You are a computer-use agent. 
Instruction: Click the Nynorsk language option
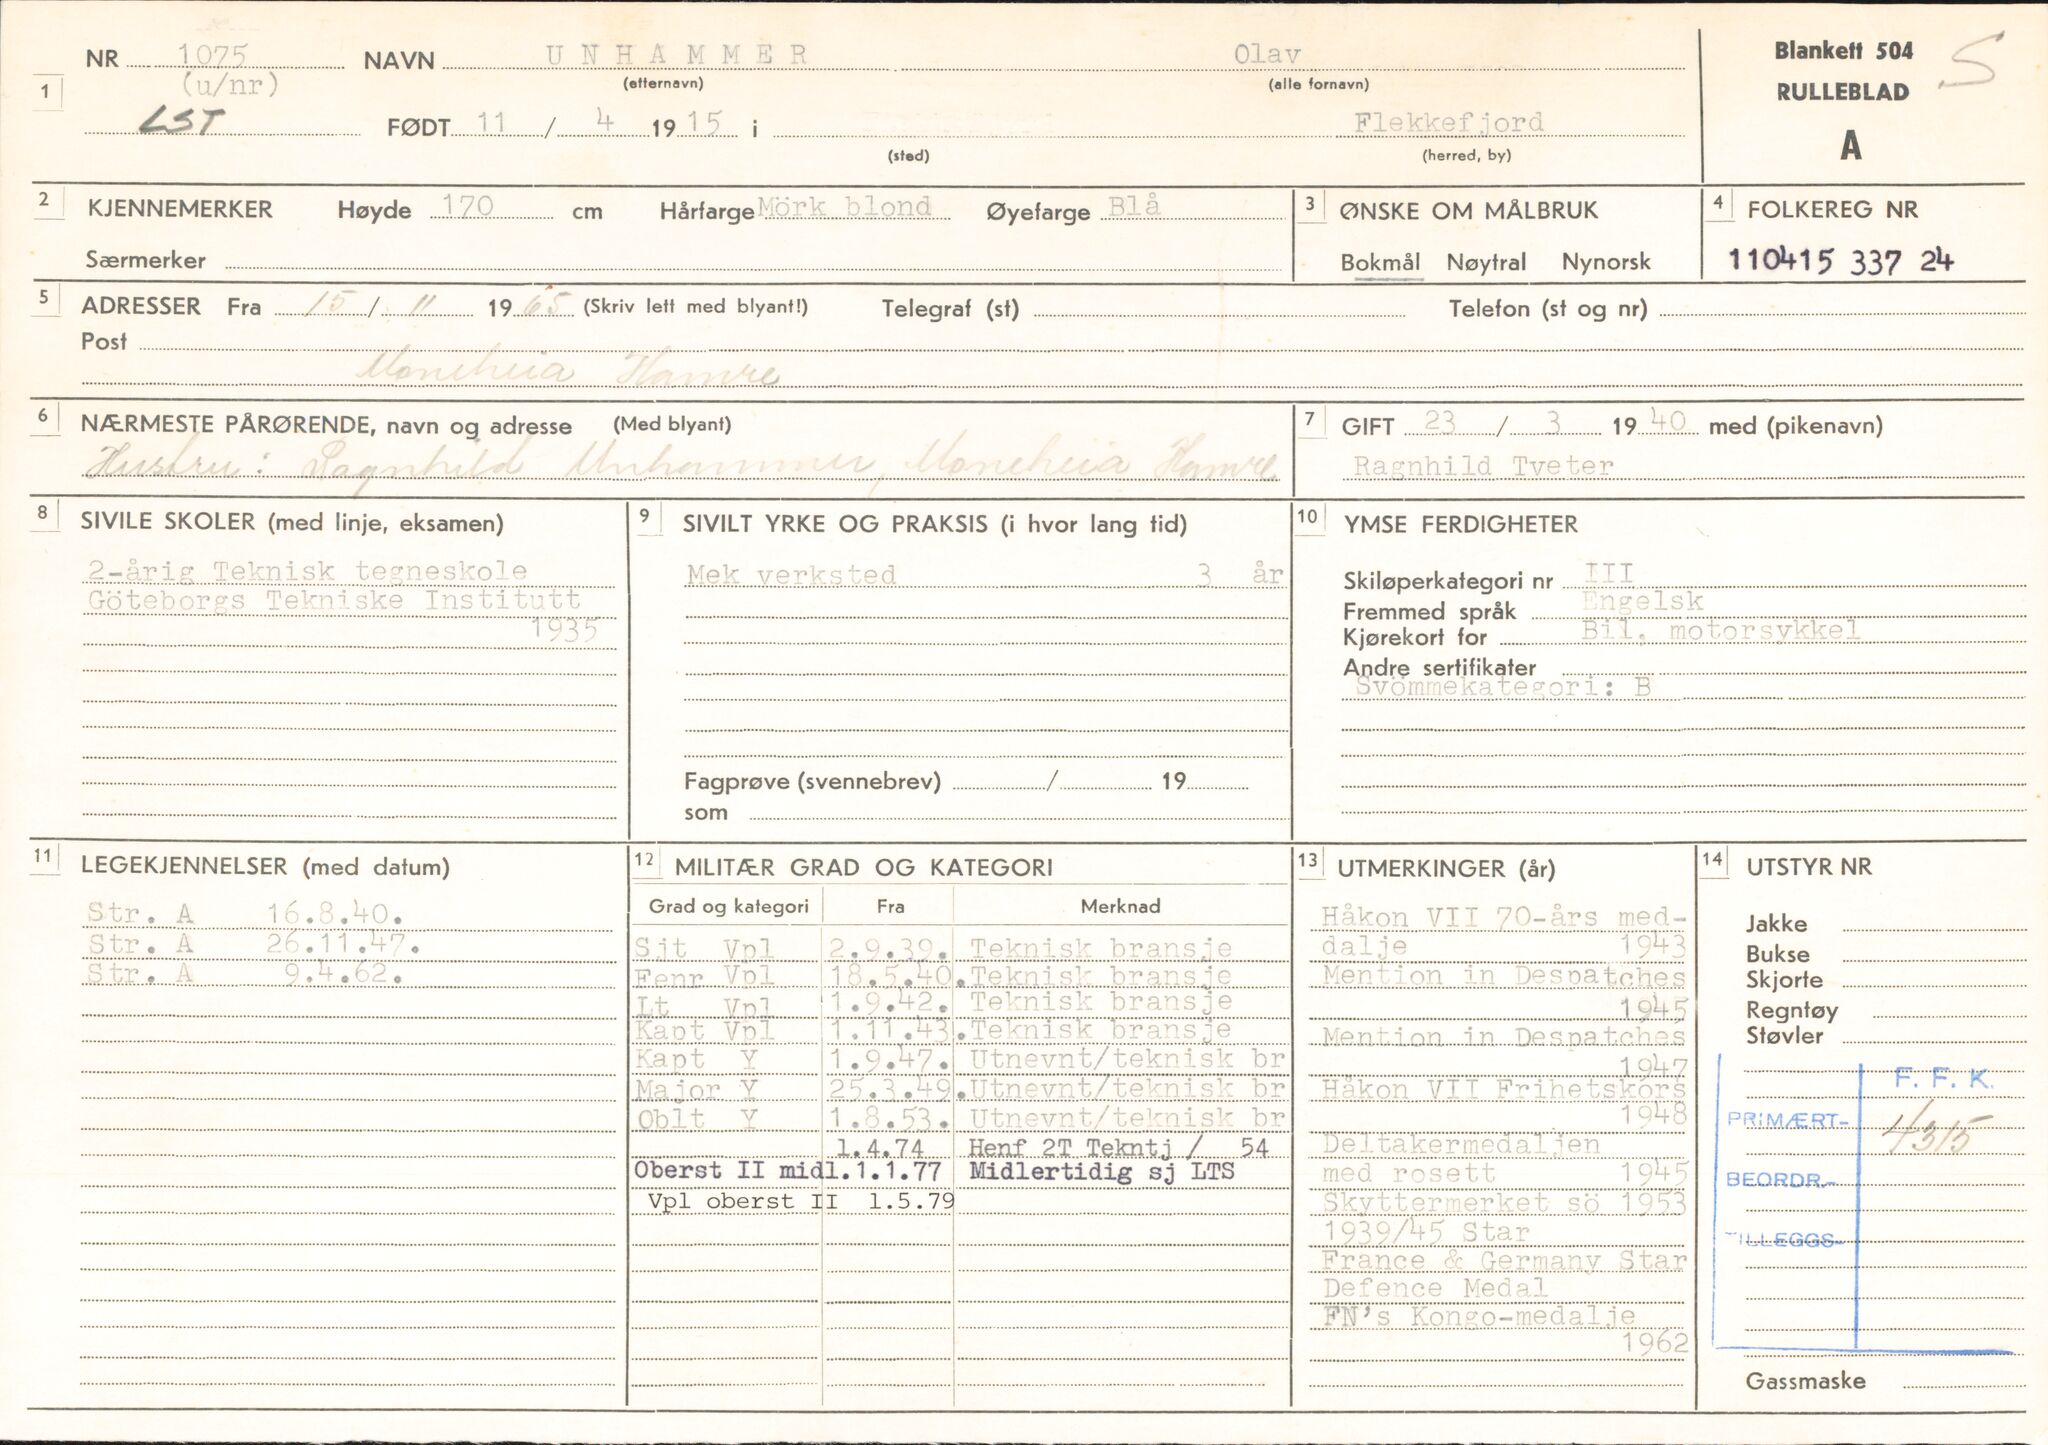[x=1606, y=263]
